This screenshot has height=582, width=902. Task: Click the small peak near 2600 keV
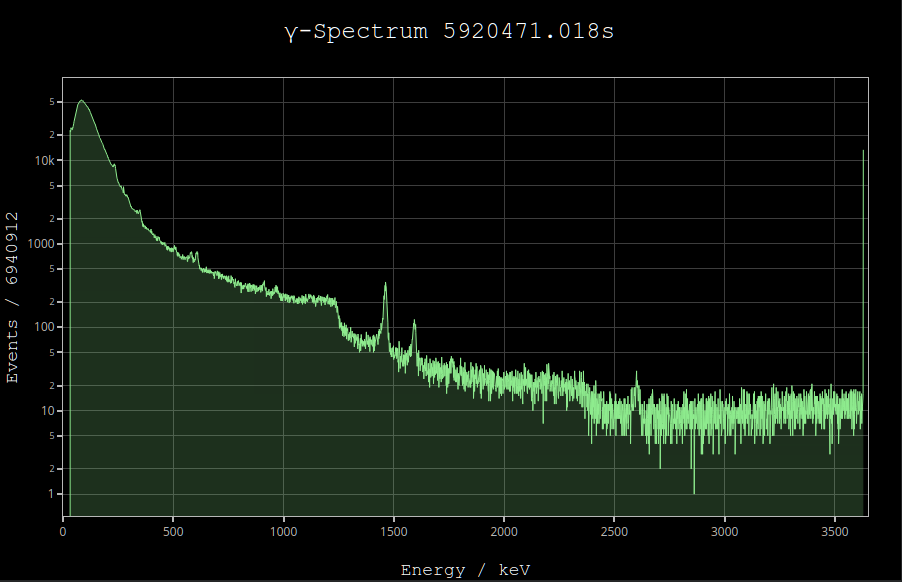click(636, 377)
